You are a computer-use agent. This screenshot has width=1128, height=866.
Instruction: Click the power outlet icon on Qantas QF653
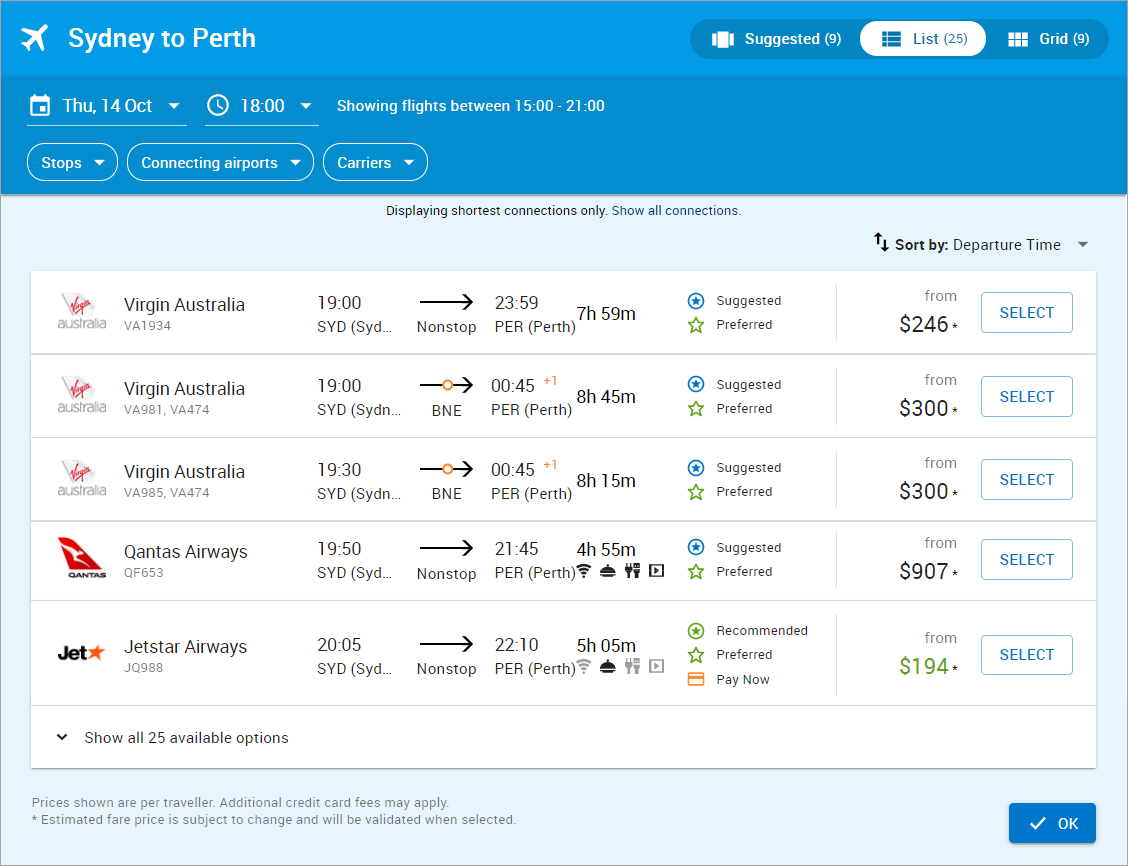632,571
